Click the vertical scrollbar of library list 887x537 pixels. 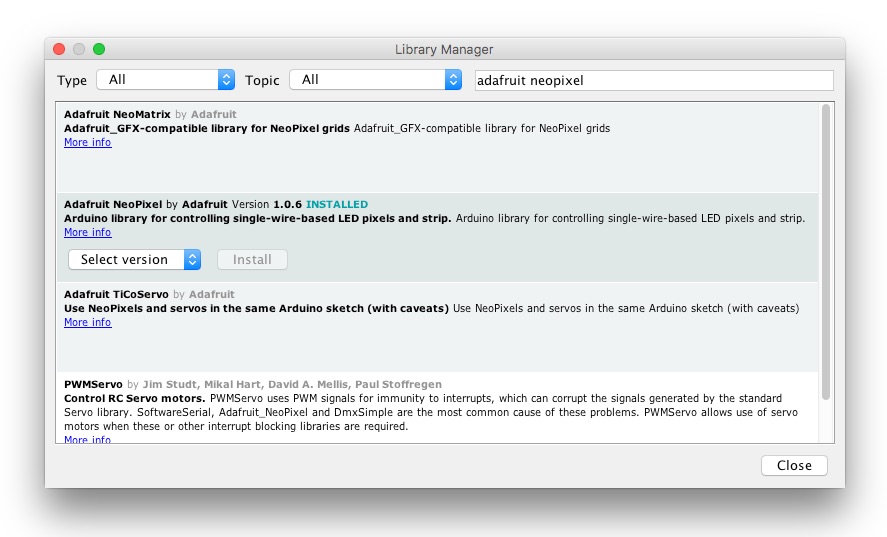click(825, 250)
